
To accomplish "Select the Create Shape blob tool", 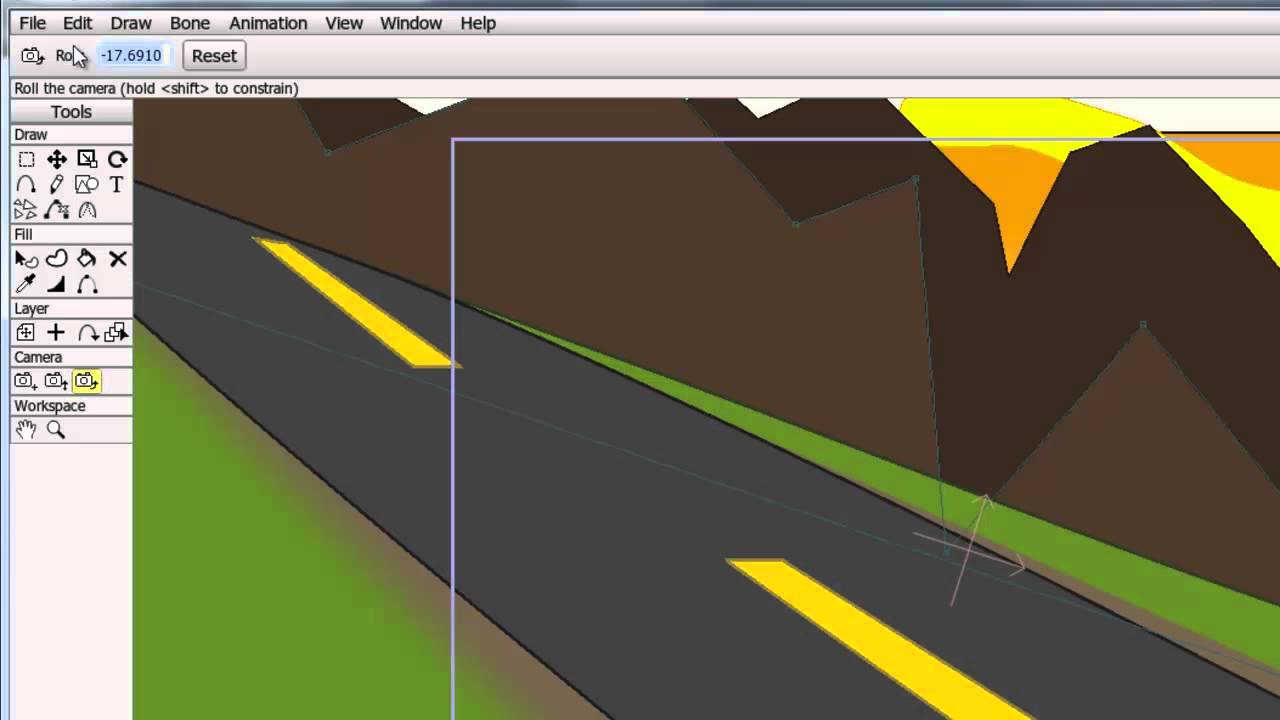I will point(57,259).
